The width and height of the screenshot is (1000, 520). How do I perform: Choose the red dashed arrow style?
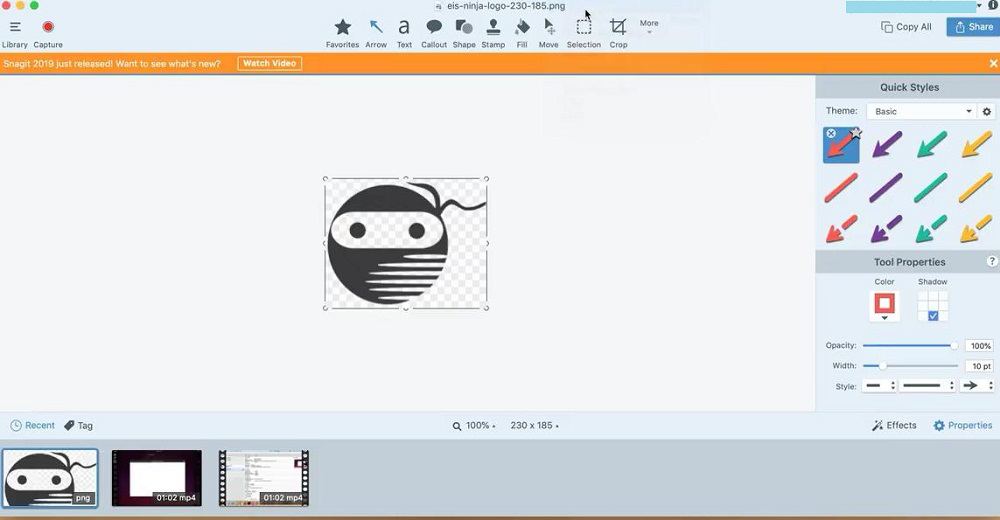(841, 229)
